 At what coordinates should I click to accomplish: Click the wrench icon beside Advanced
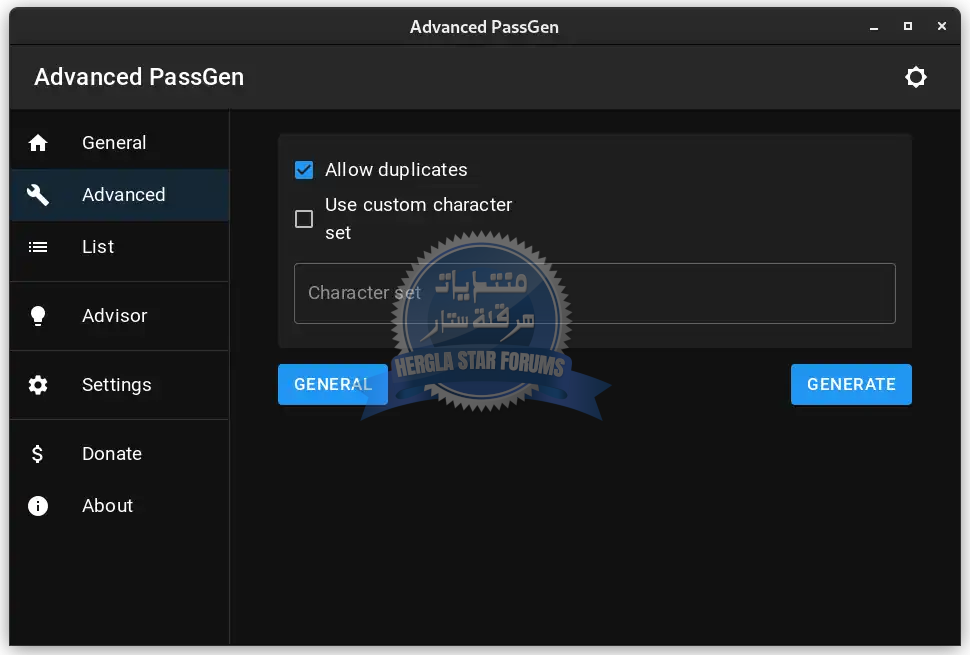tap(38, 195)
